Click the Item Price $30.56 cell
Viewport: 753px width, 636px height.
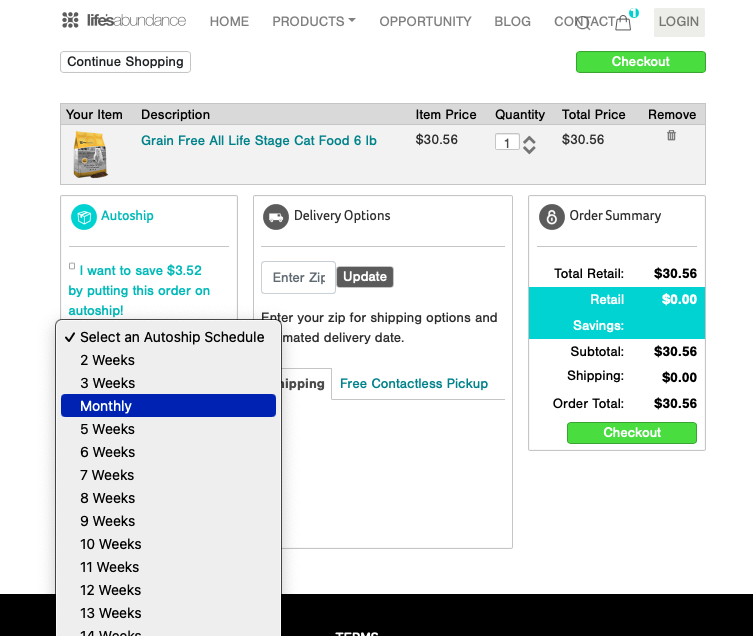coord(437,140)
